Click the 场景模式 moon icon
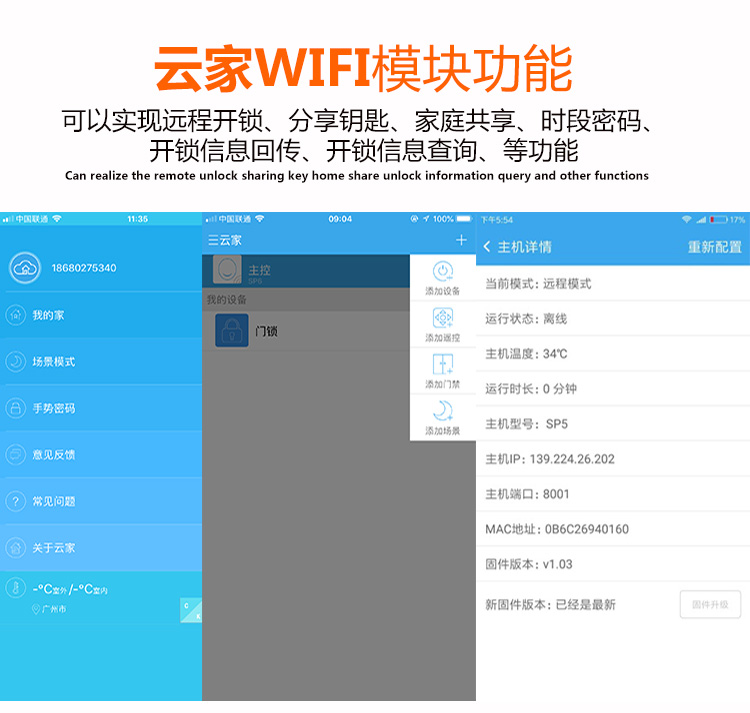This screenshot has height=713, width=750. 16,362
